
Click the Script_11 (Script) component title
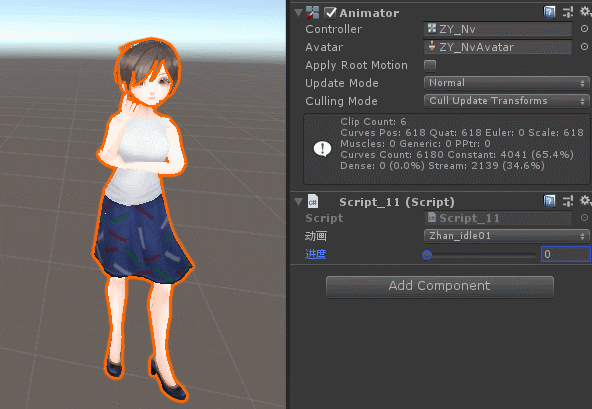[x=396, y=202]
